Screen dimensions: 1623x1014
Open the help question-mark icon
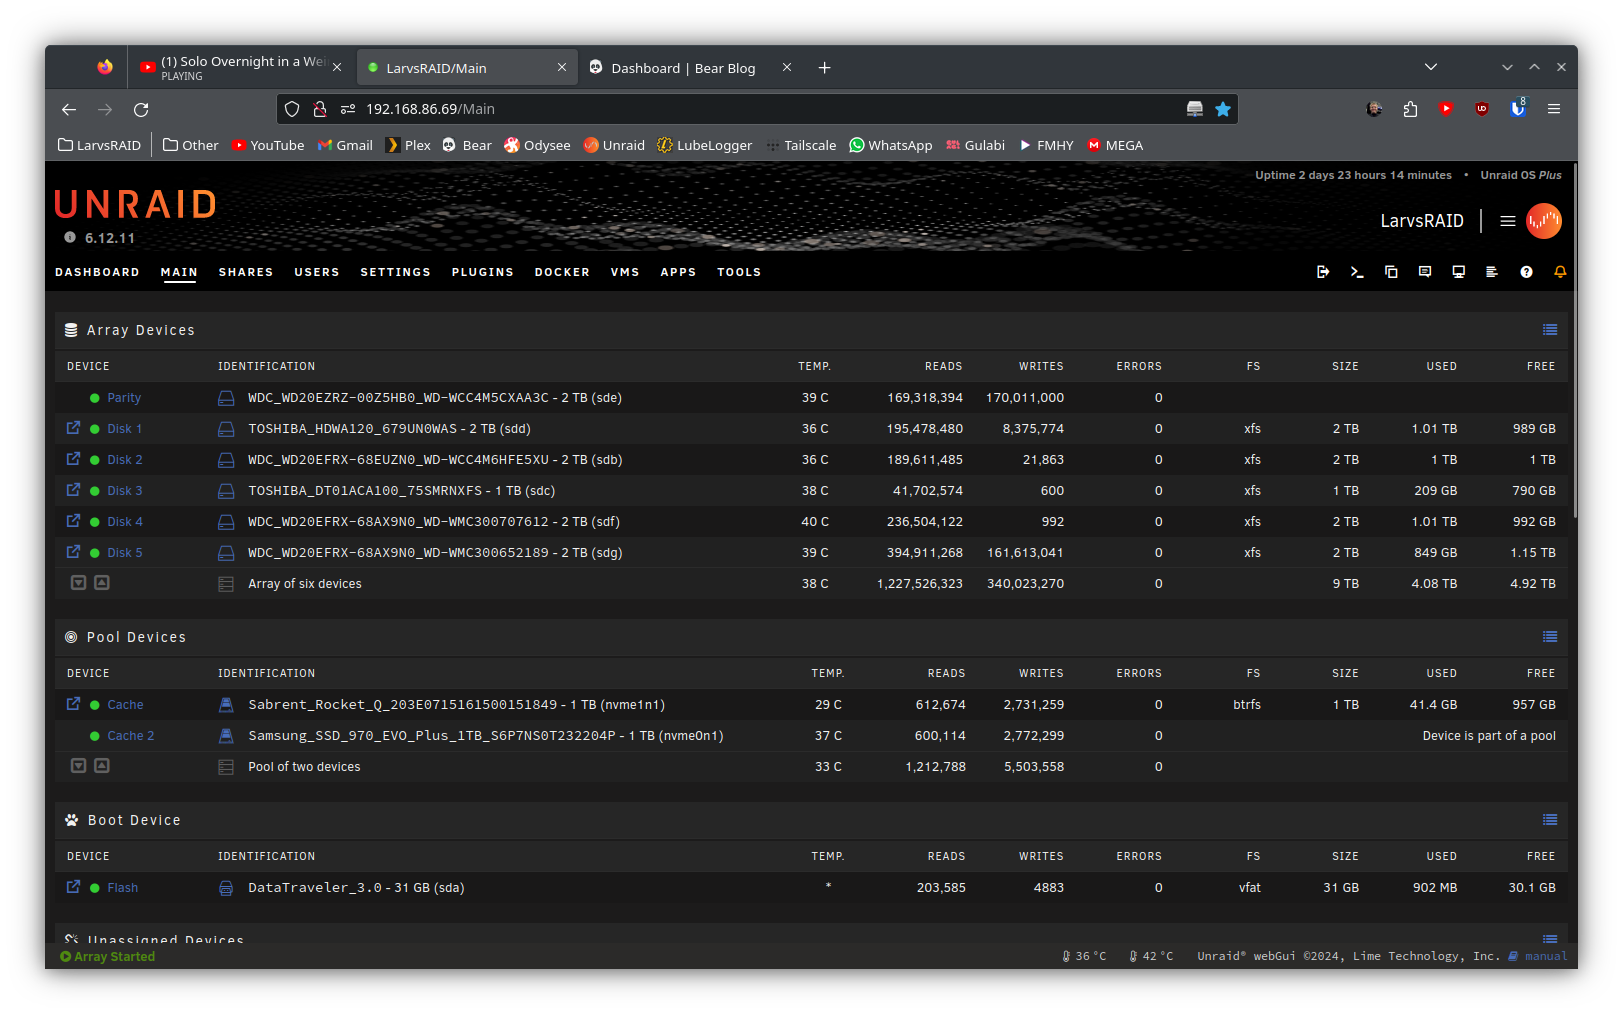(x=1526, y=272)
